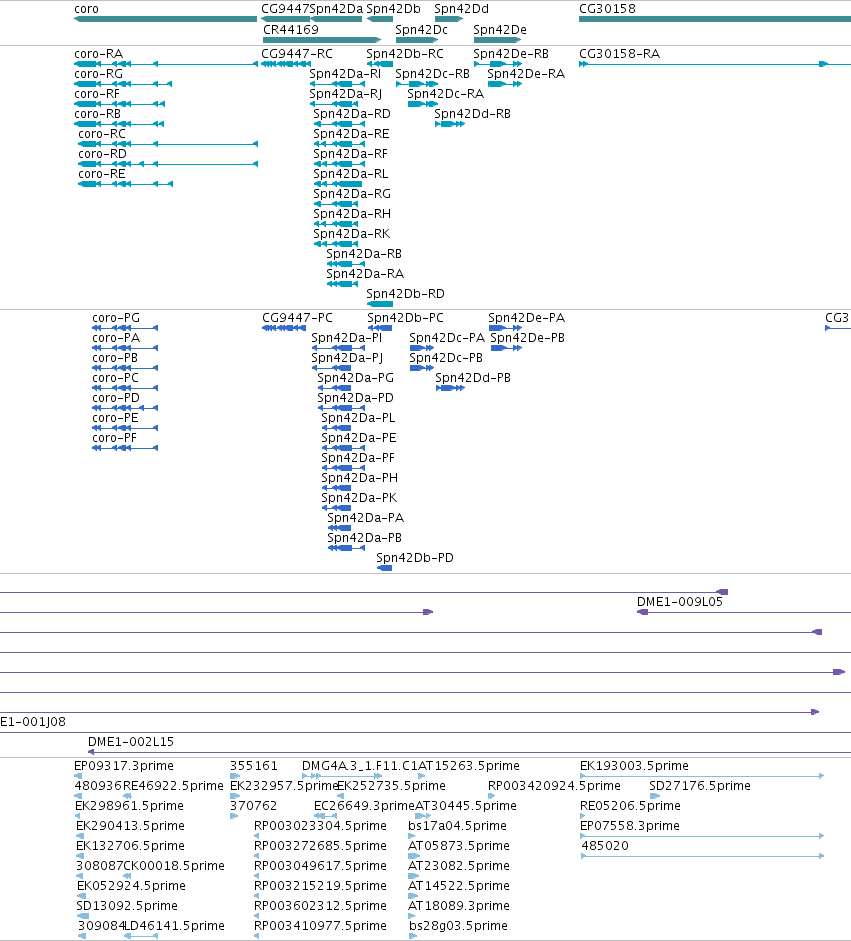Click the E1-001J08 clone label
This screenshot has width=851, height=941.
tap(32, 721)
